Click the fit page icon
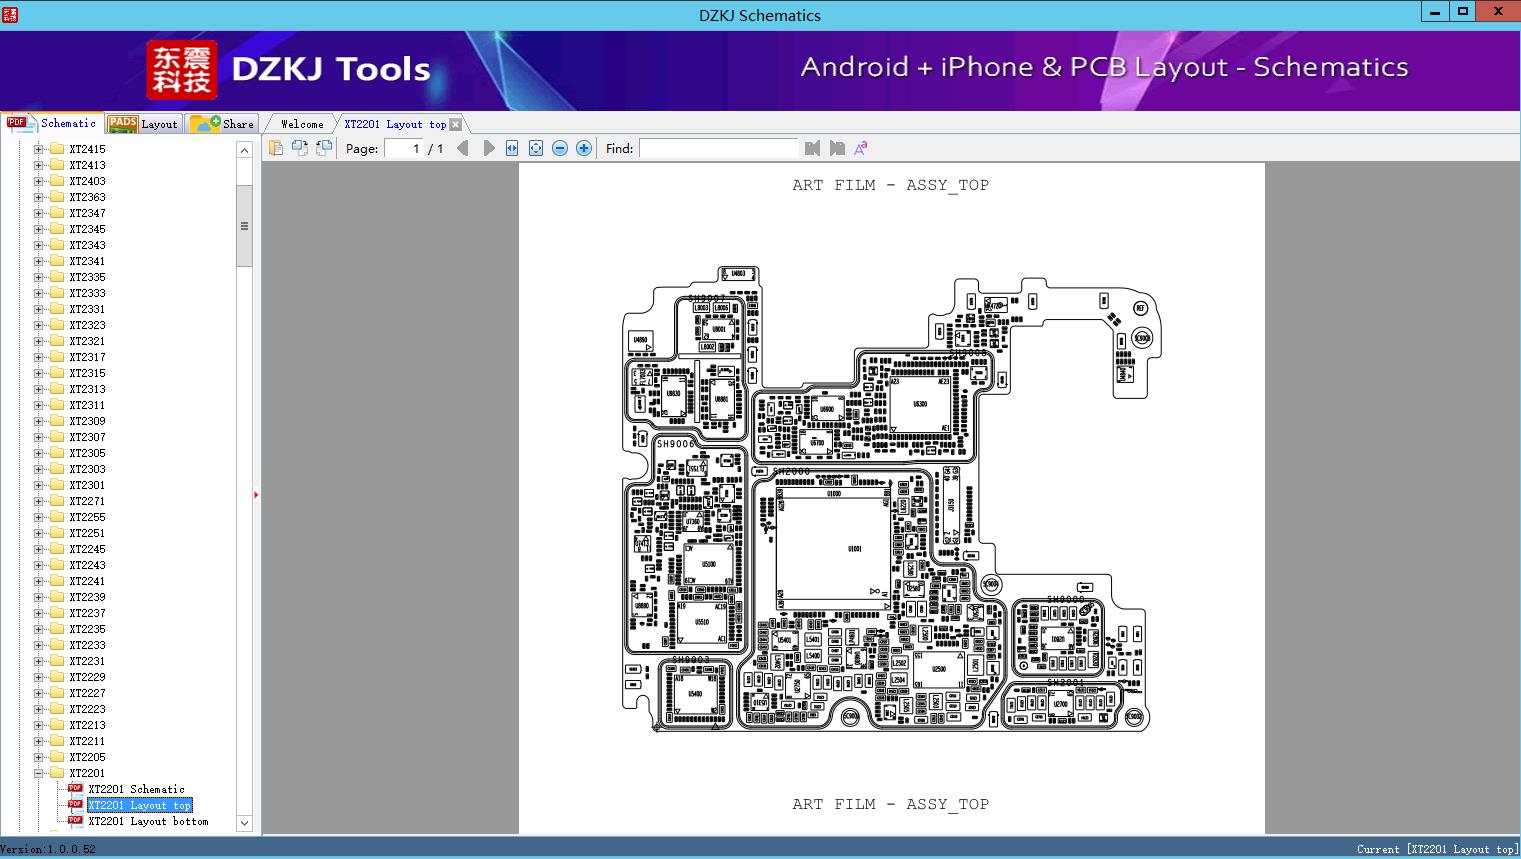The width and height of the screenshot is (1521, 859). (x=536, y=148)
